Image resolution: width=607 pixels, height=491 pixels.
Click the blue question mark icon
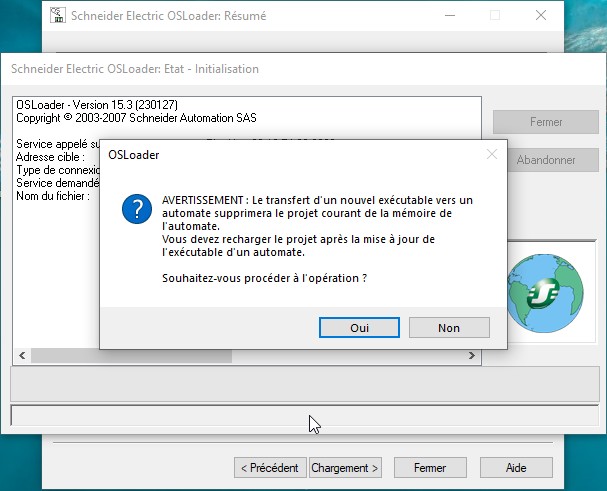(x=137, y=209)
